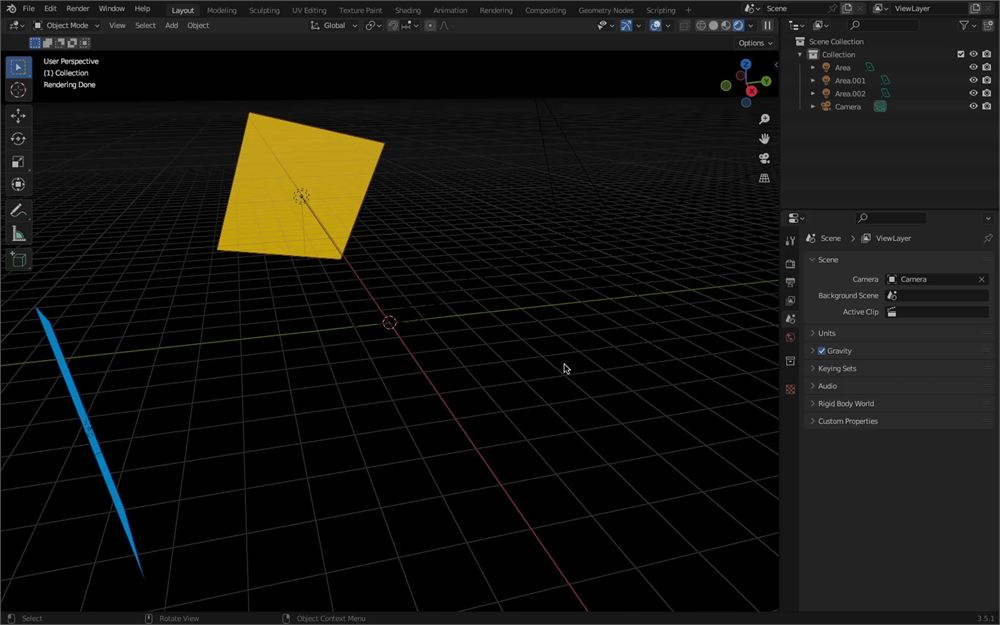
Task: Choose the Move tool
Action: (18, 115)
